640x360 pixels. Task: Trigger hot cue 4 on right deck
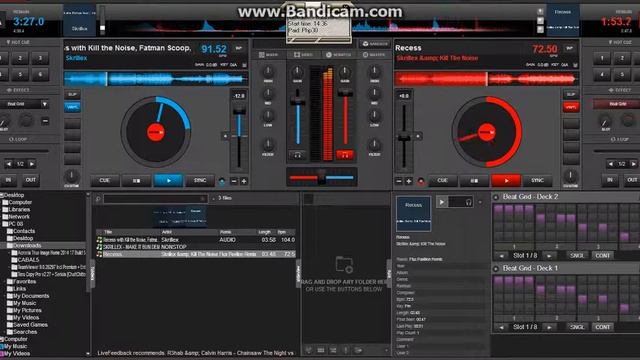coord(602,75)
